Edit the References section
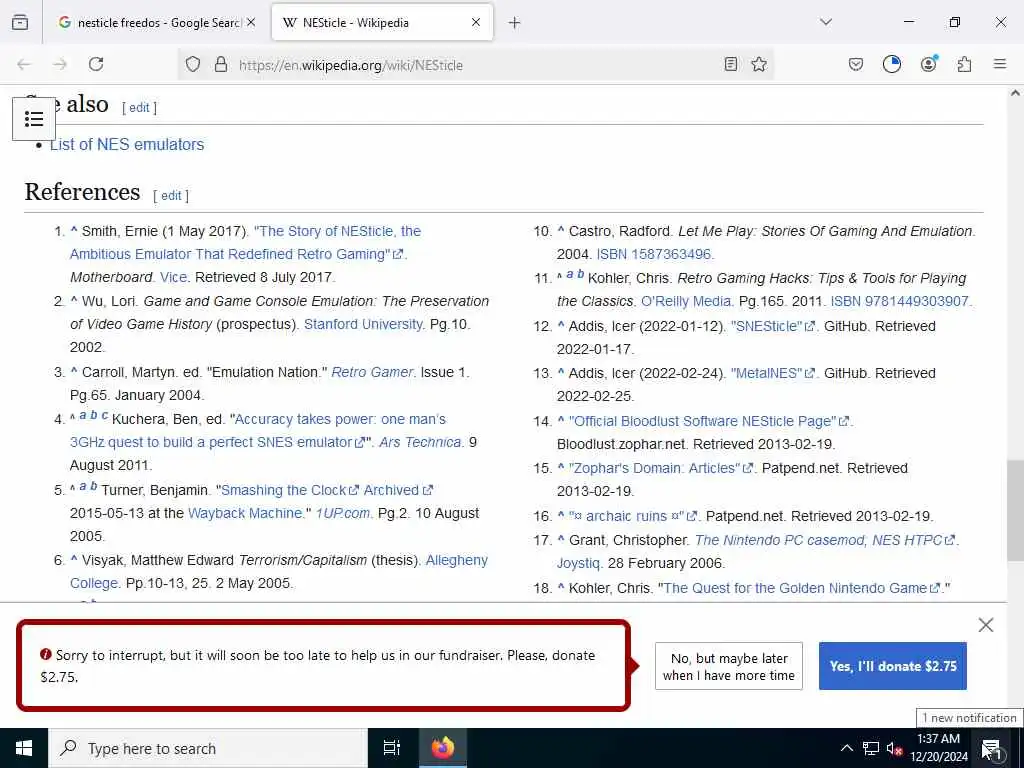Viewport: 1024px width, 768px height. point(171,196)
